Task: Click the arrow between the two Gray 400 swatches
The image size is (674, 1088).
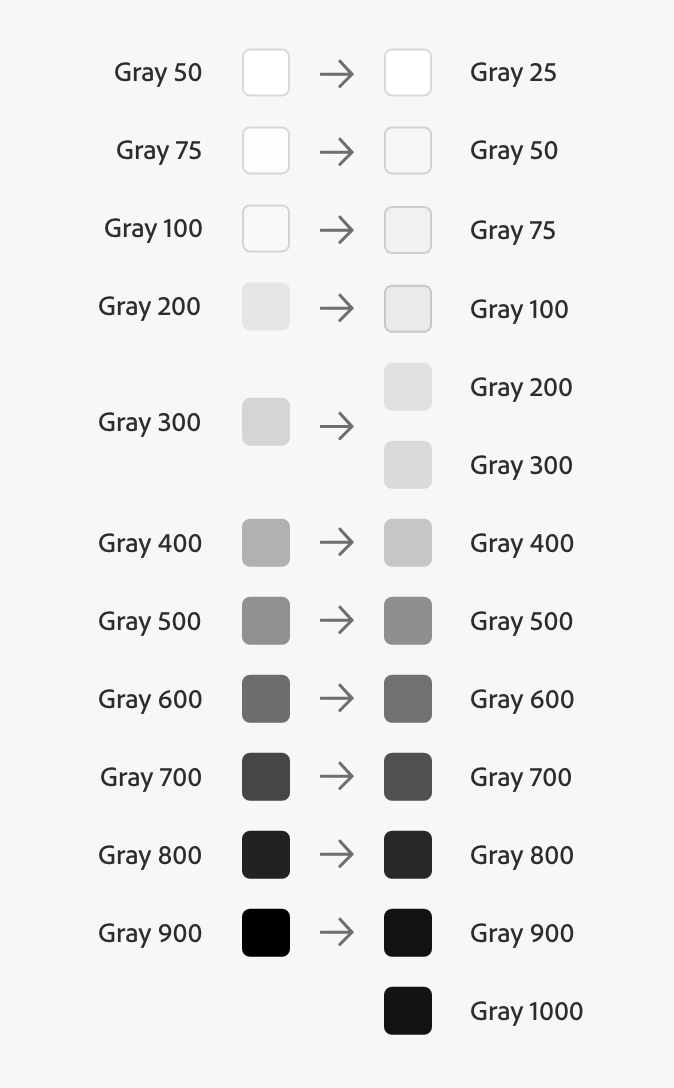Action: coord(337,543)
